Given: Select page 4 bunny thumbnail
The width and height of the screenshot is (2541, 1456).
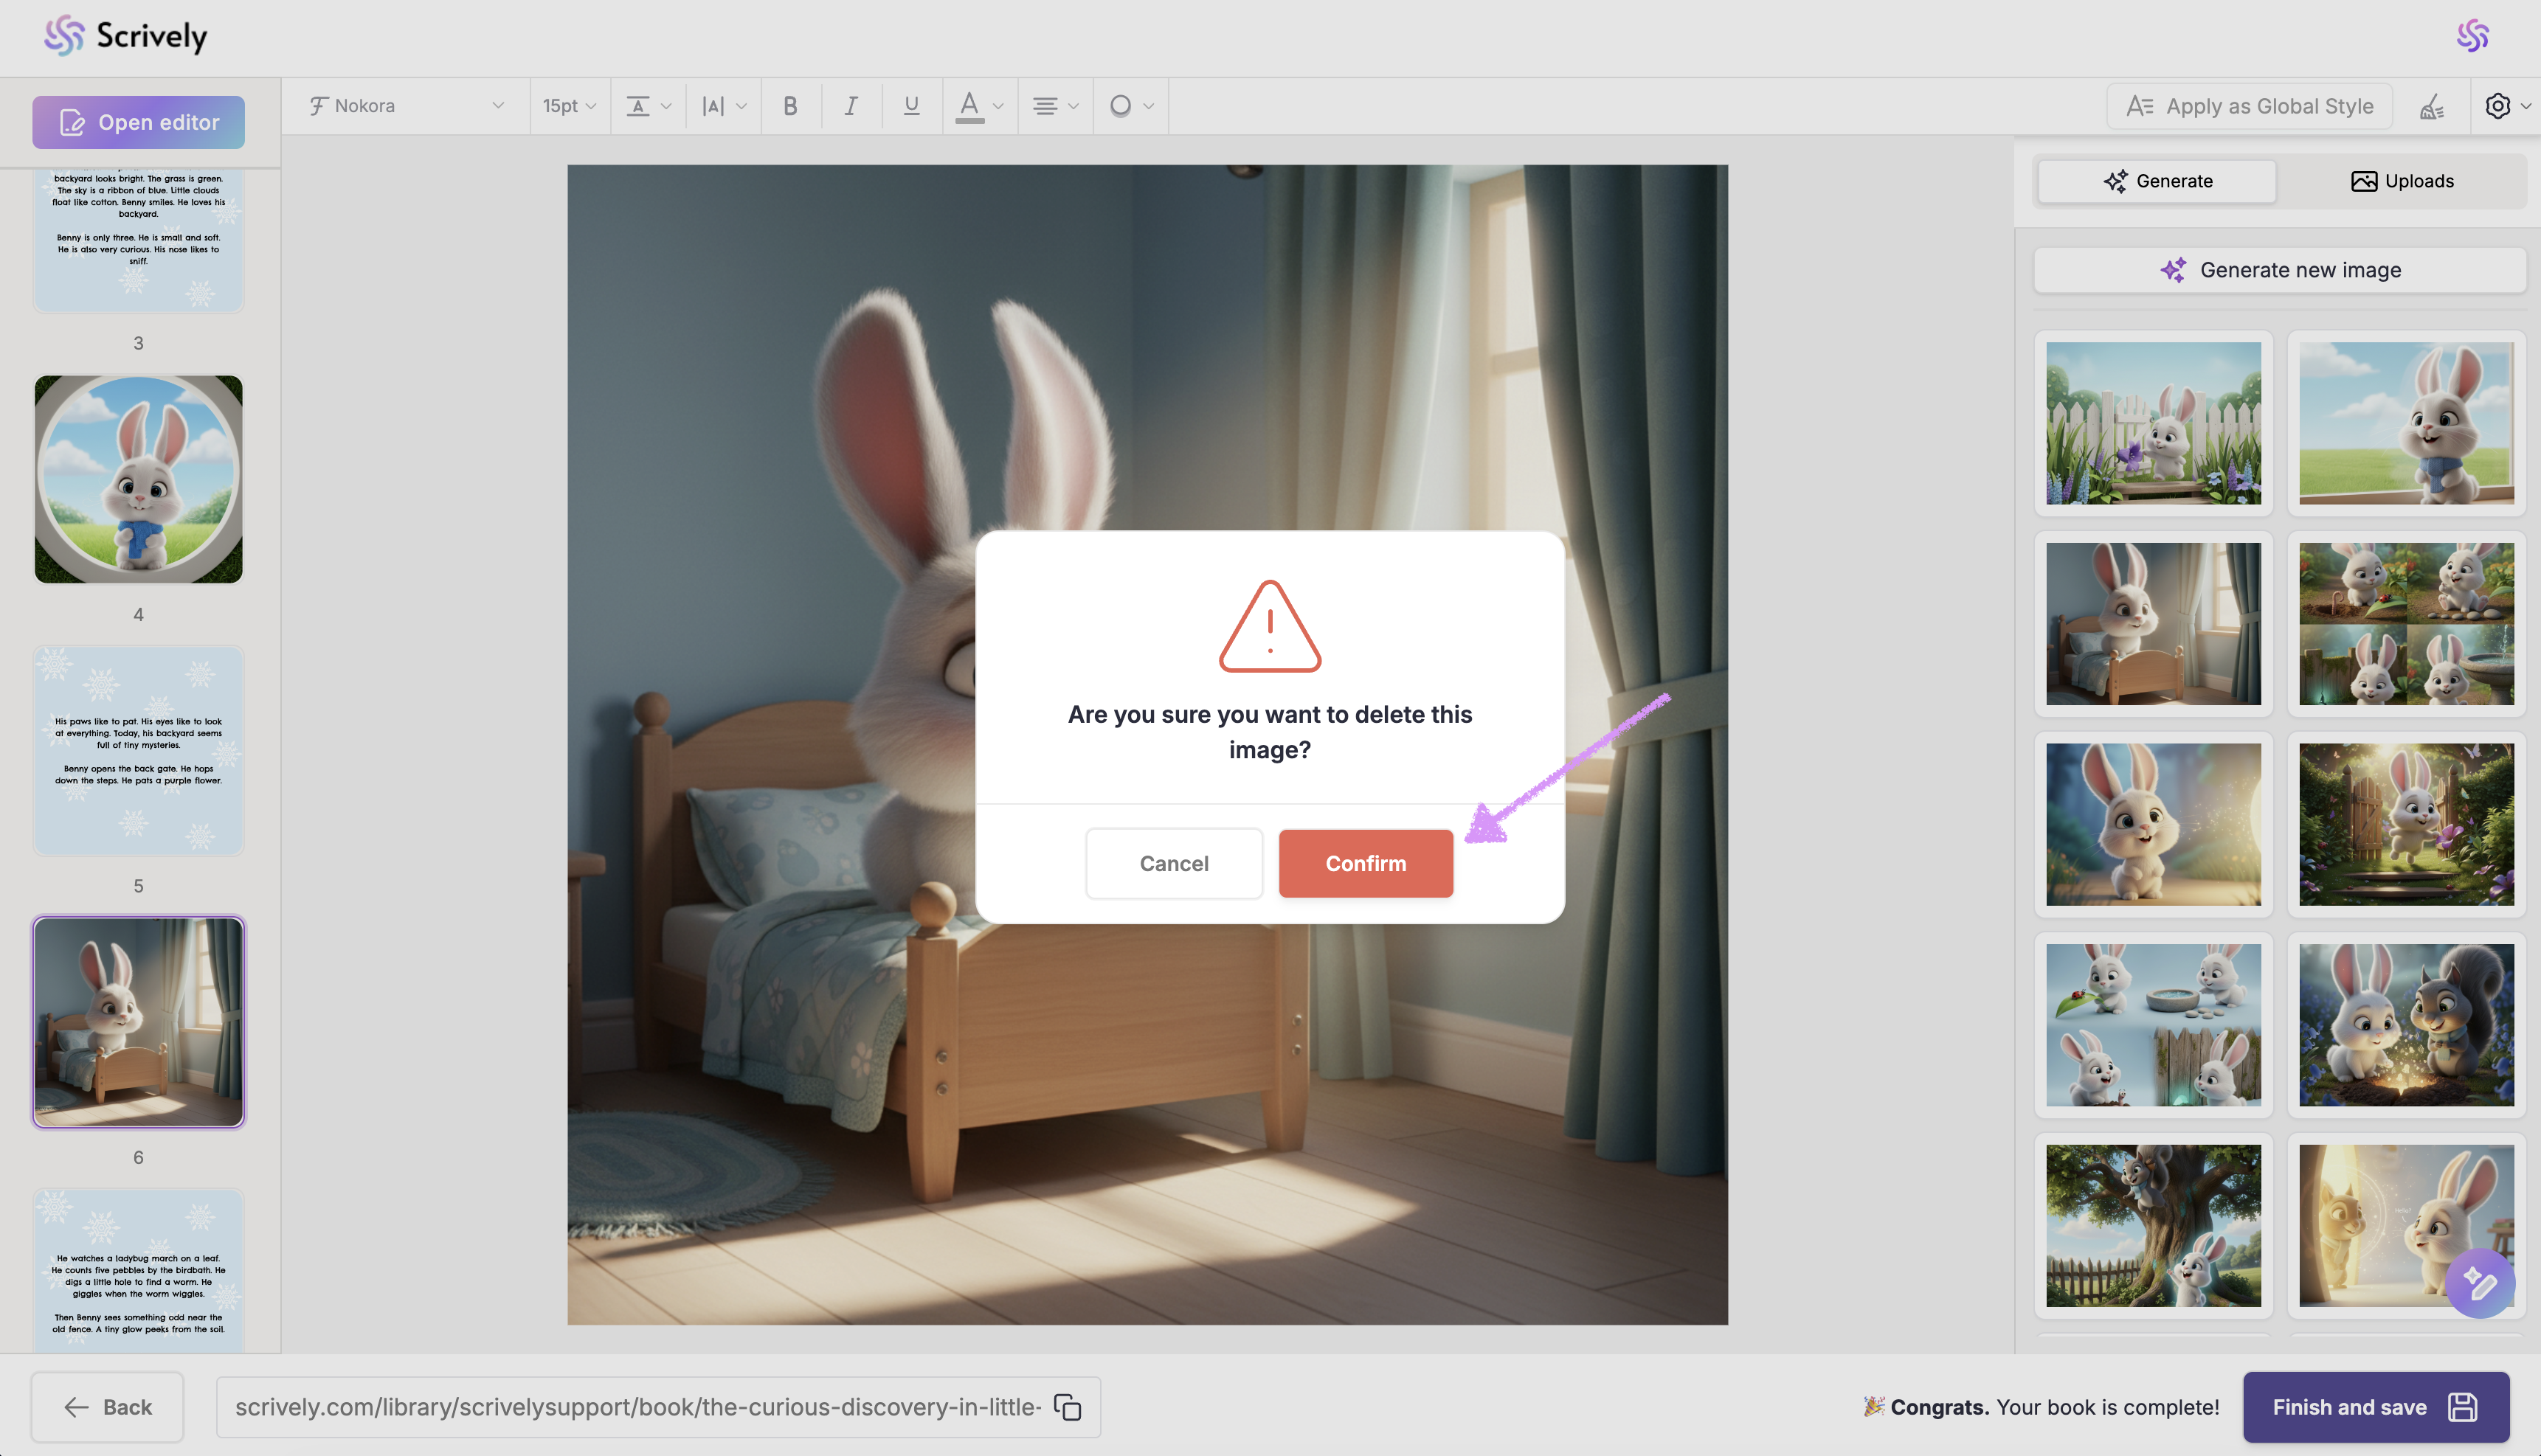Looking at the screenshot, I should pos(138,479).
